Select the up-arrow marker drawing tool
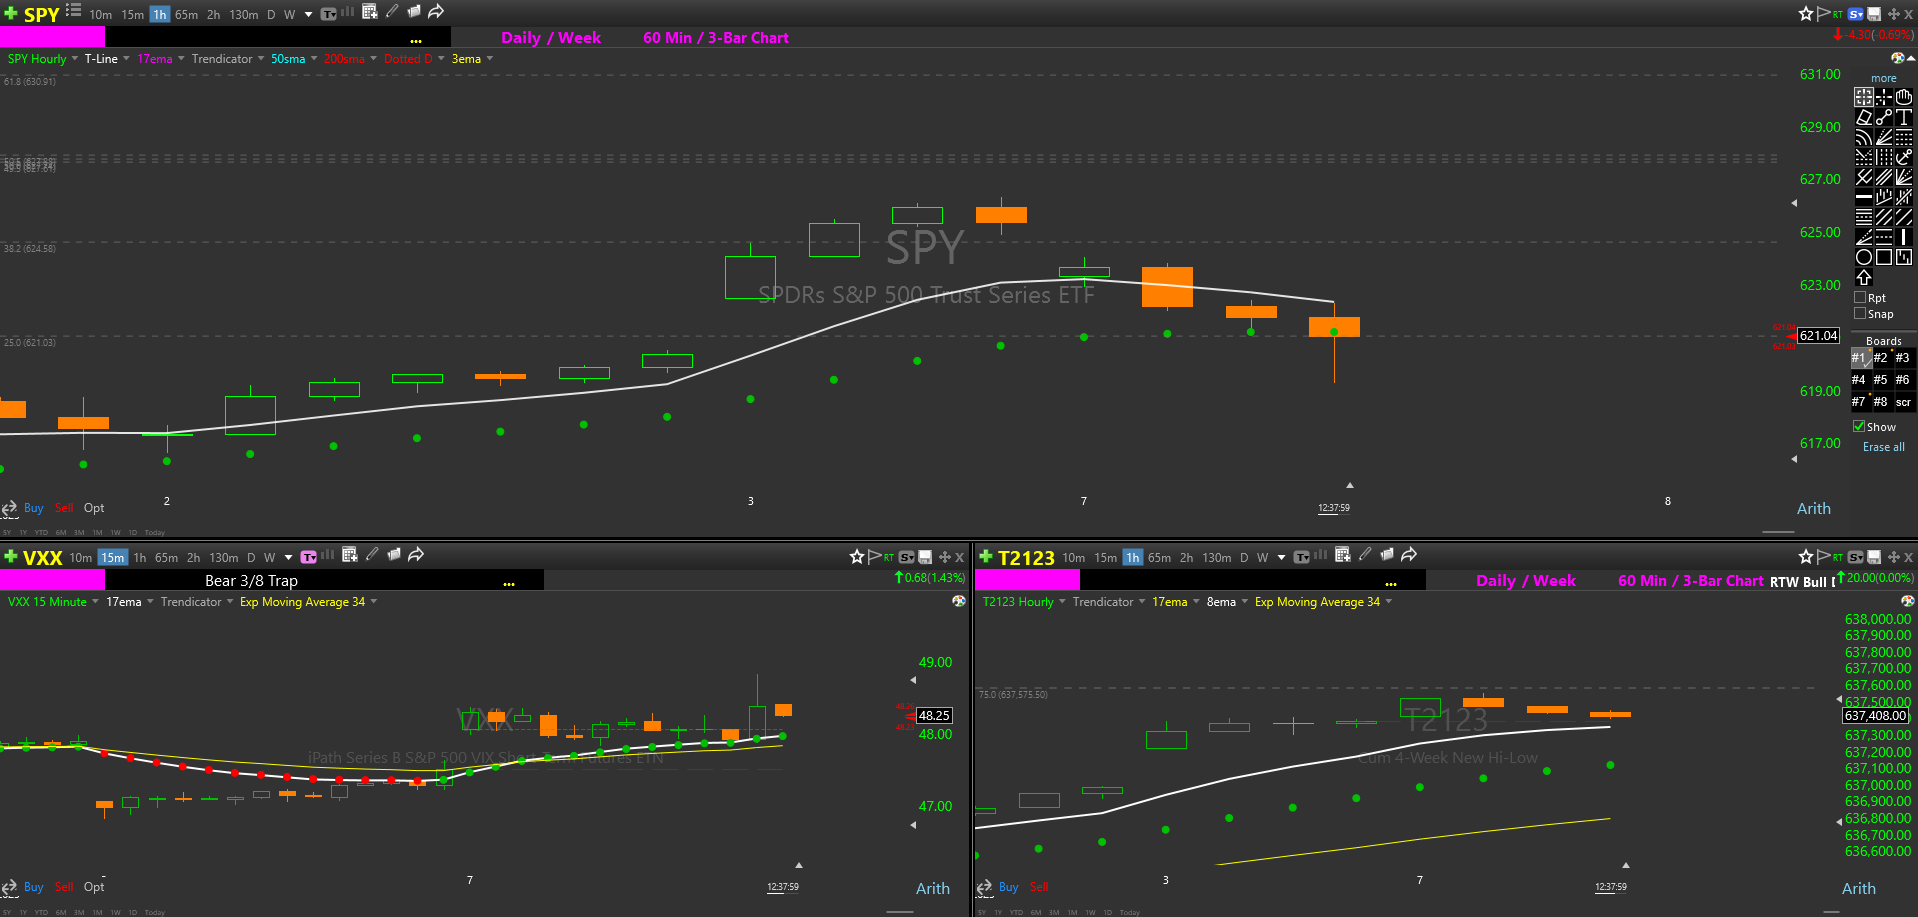 [1864, 277]
